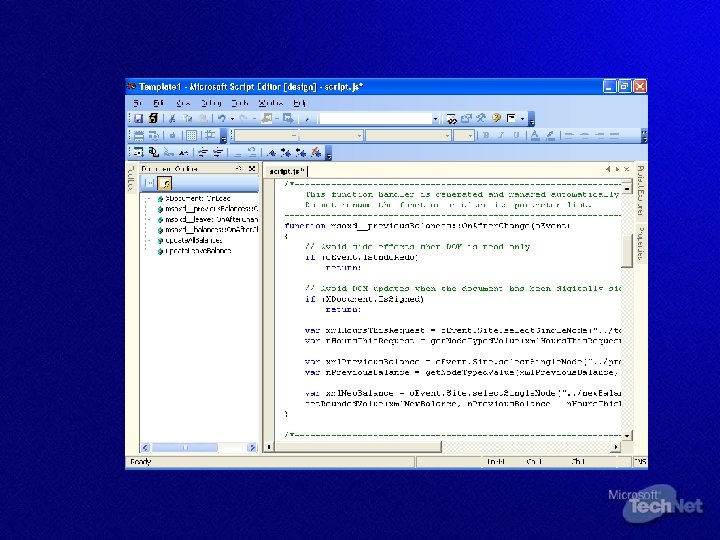
Task: Click the Decrease Indent icon
Action: [x=203, y=152]
